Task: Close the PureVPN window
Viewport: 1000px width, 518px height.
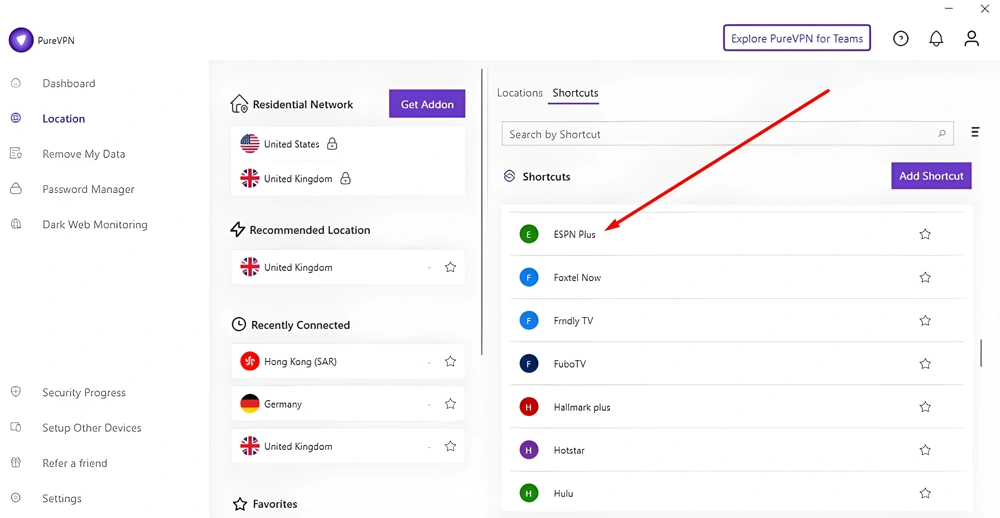Action: coord(985,8)
